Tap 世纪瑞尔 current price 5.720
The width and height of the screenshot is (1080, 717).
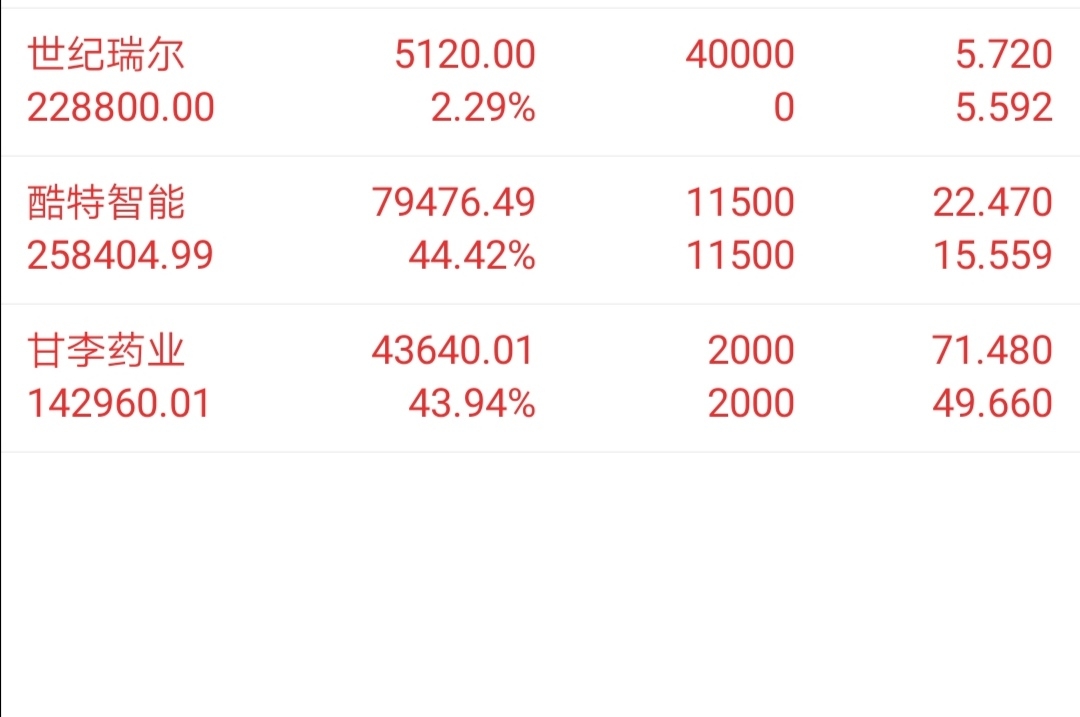click(x=1004, y=54)
